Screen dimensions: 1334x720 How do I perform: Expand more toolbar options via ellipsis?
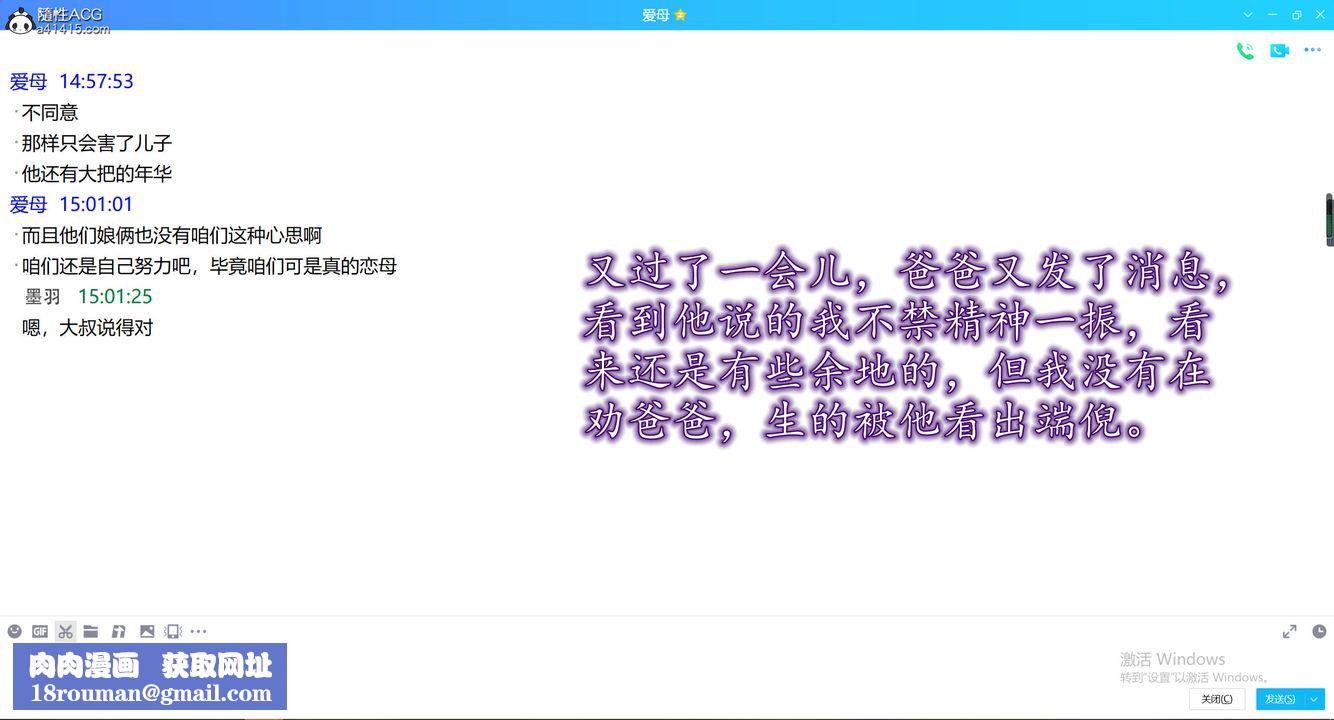(x=199, y=631)
